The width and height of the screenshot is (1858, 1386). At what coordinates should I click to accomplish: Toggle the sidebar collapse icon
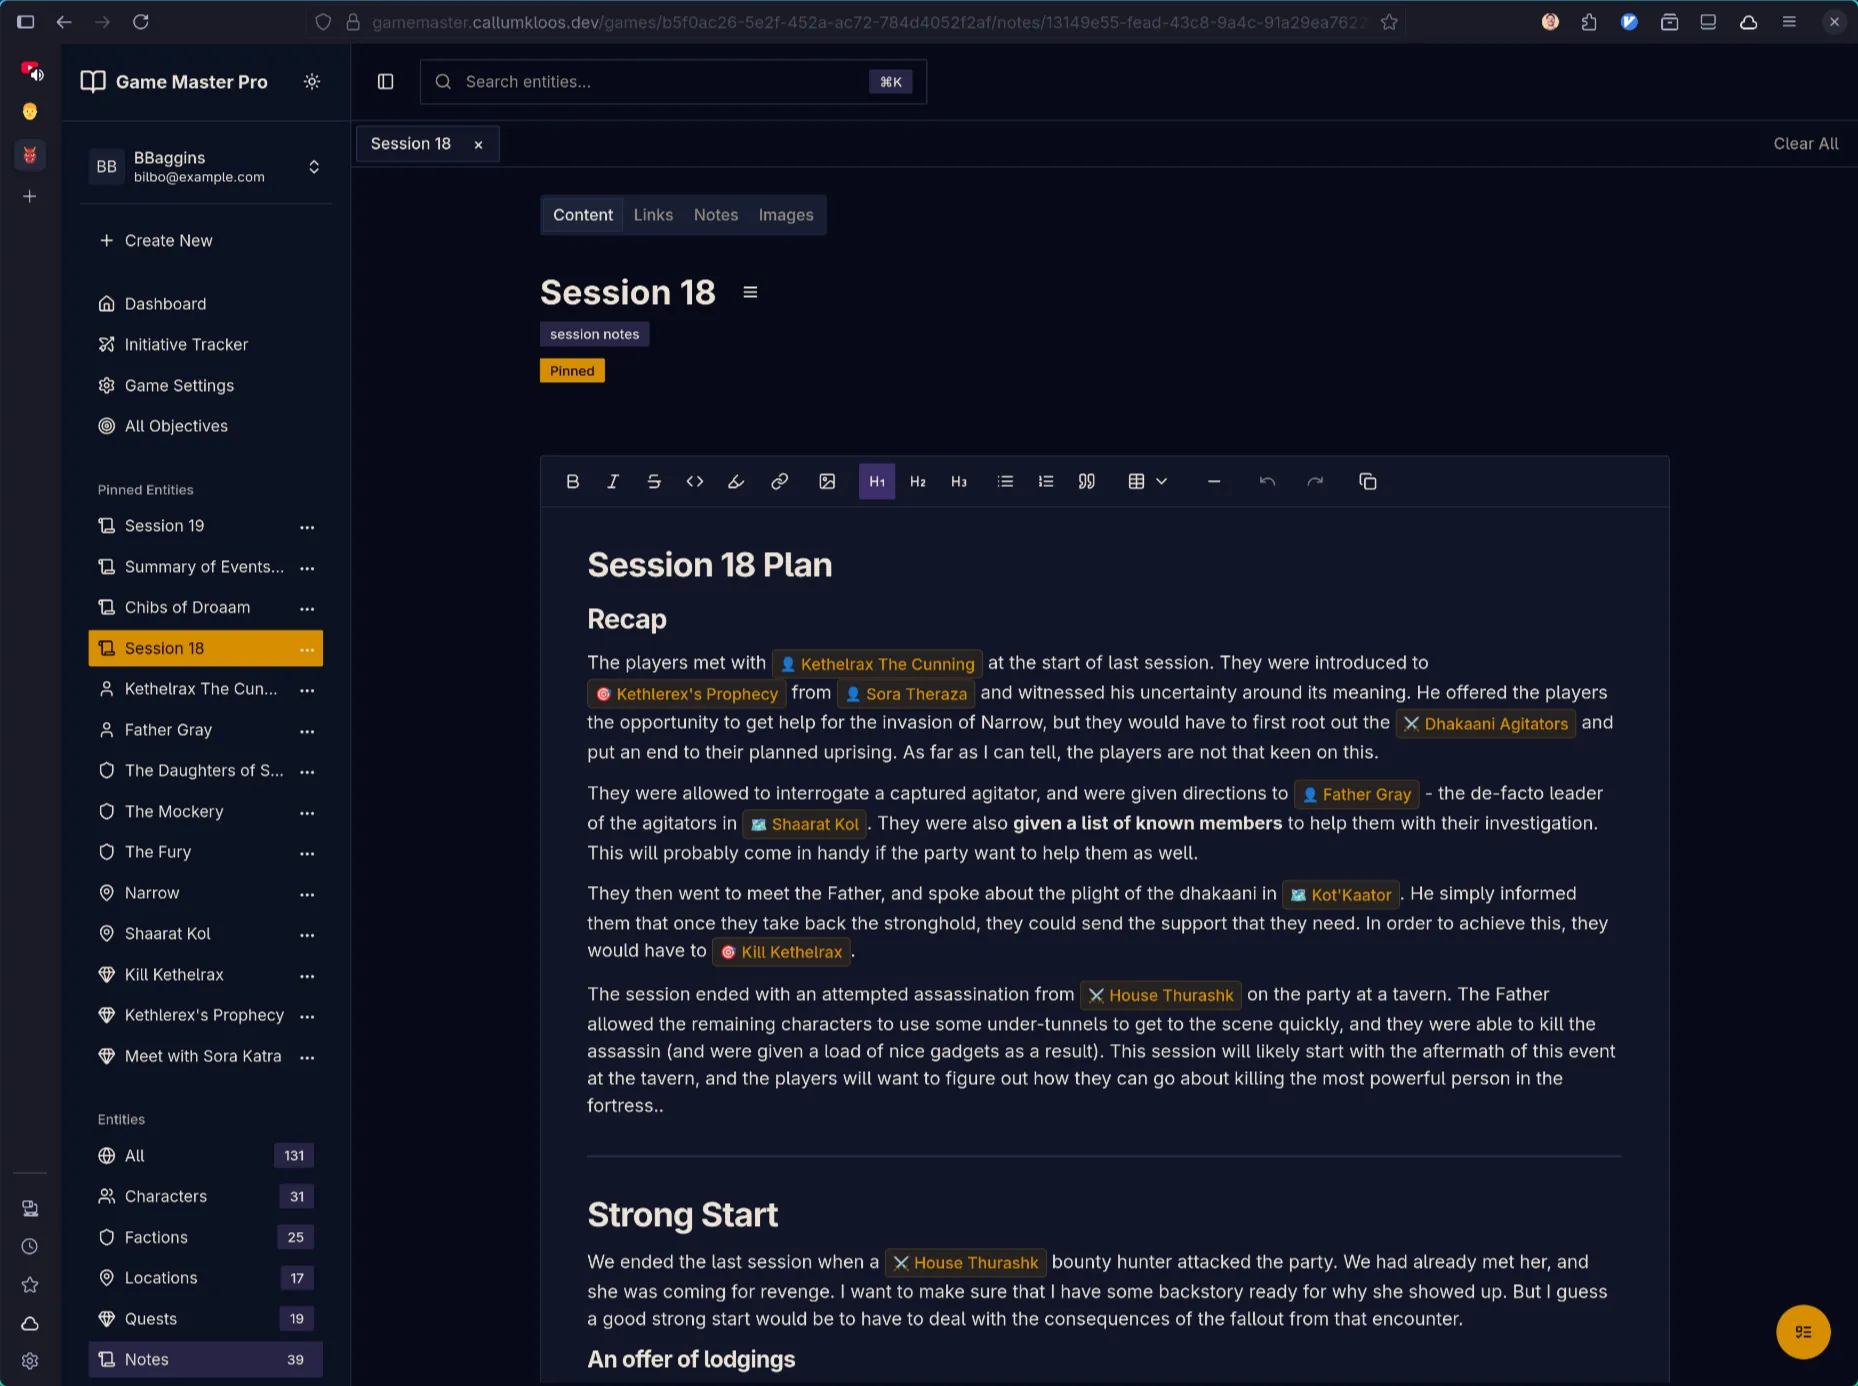(385, 81)
